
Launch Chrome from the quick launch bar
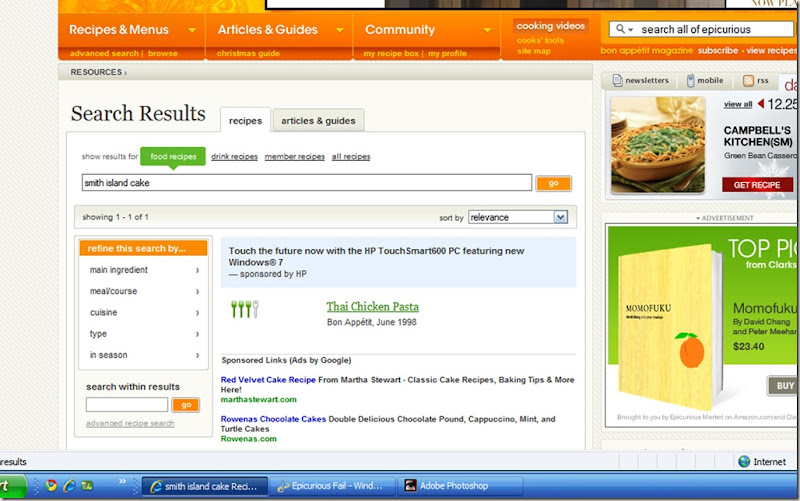coord(51,486)
